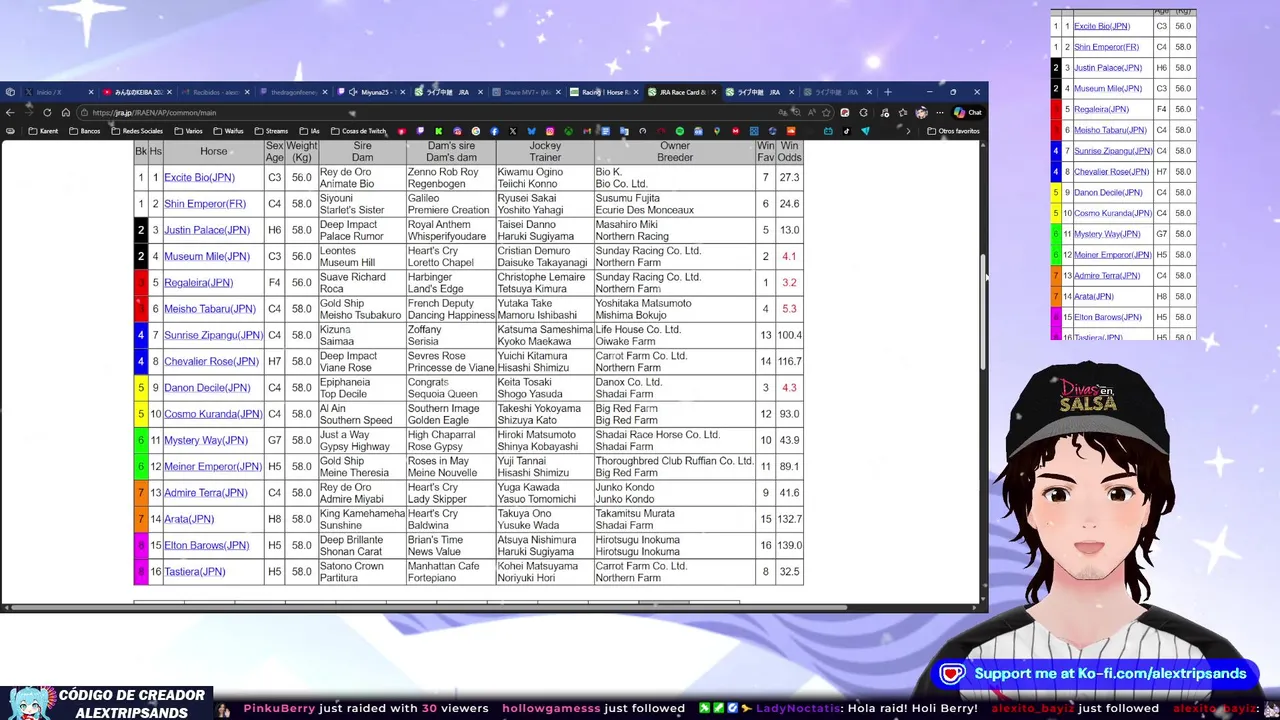The image size is (1280, 720).
Task: Click the zoom magnifier icon in address bar
Action: (x=797, y=112)
